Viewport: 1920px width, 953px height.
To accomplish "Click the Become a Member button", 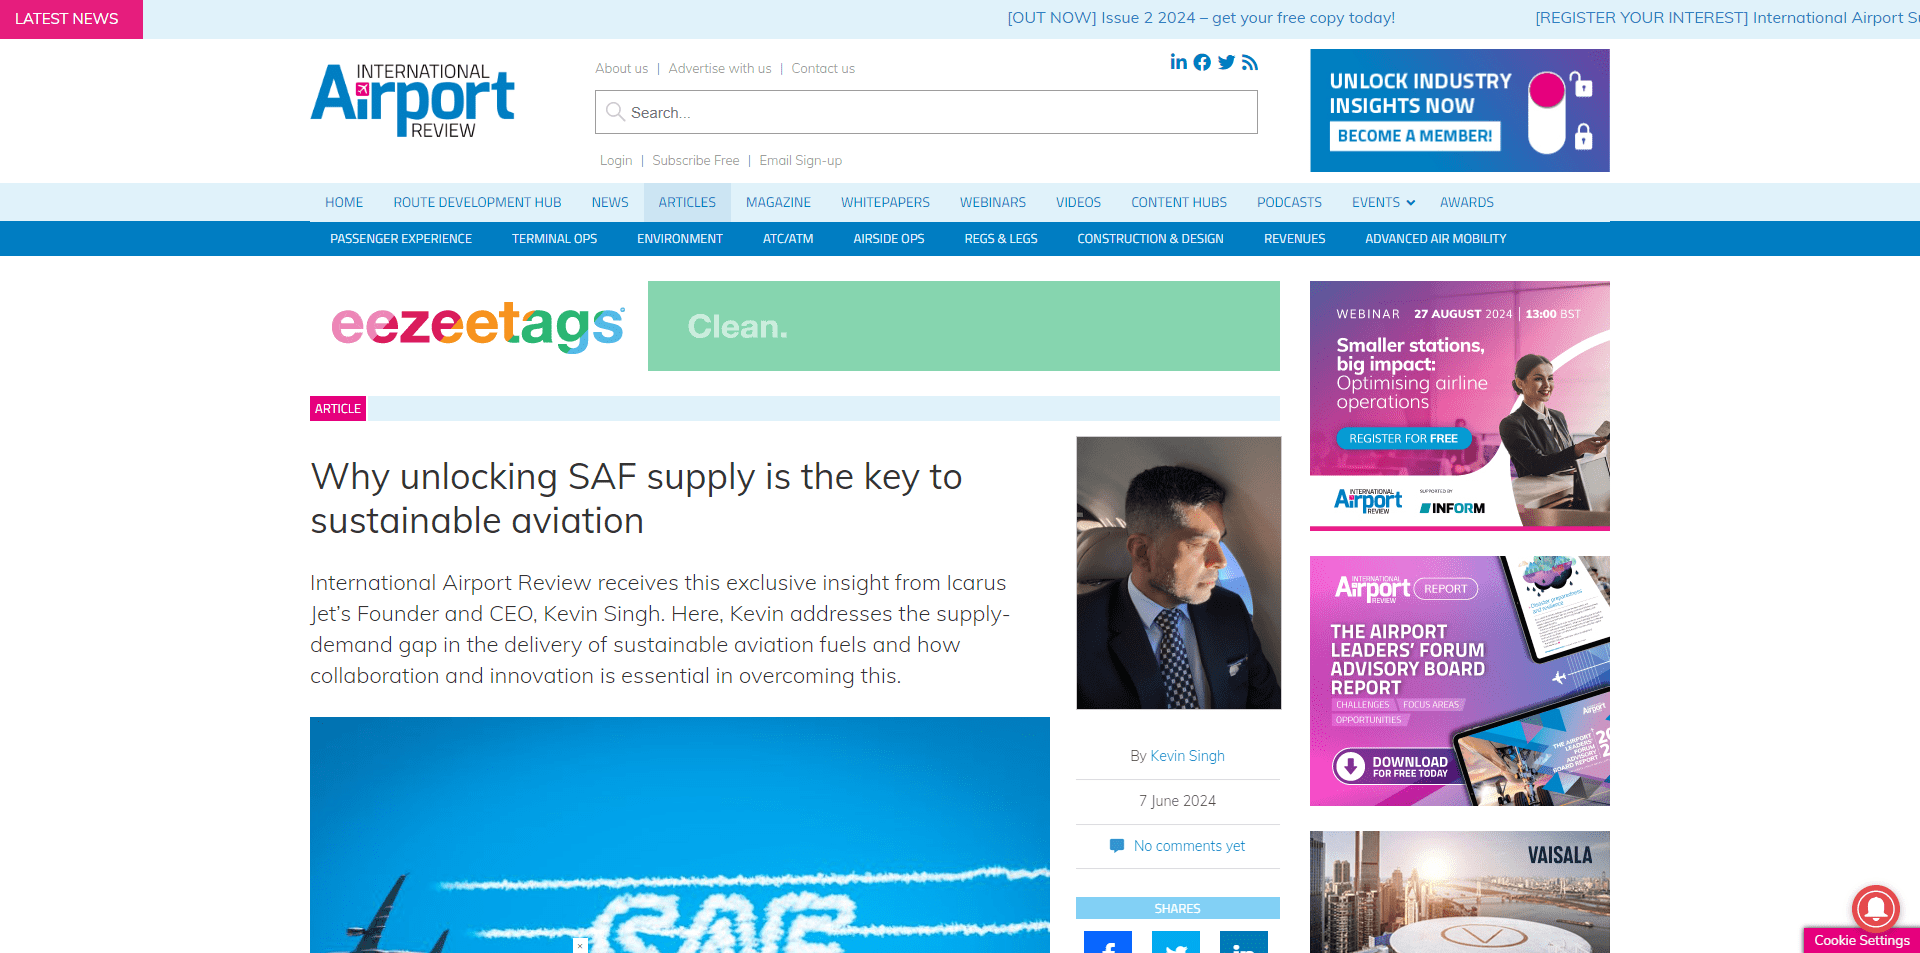I will click(x=1415, y=136).
